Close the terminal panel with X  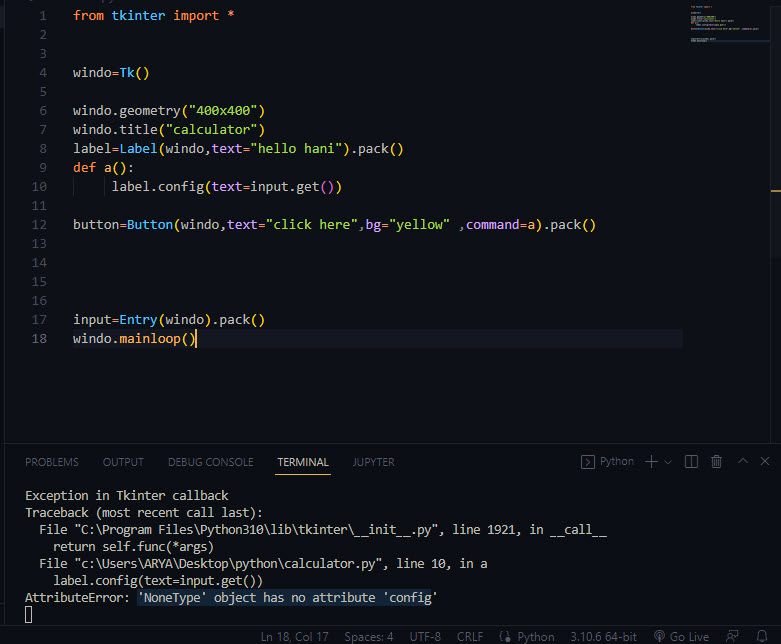765,462
